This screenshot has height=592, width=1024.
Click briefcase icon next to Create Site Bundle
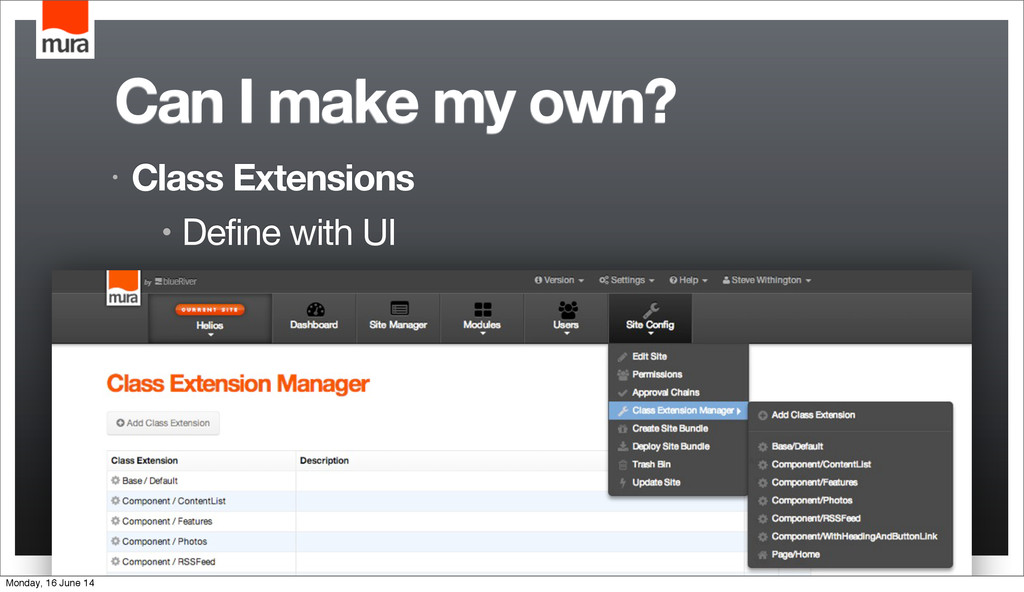[x=623, y=429]
